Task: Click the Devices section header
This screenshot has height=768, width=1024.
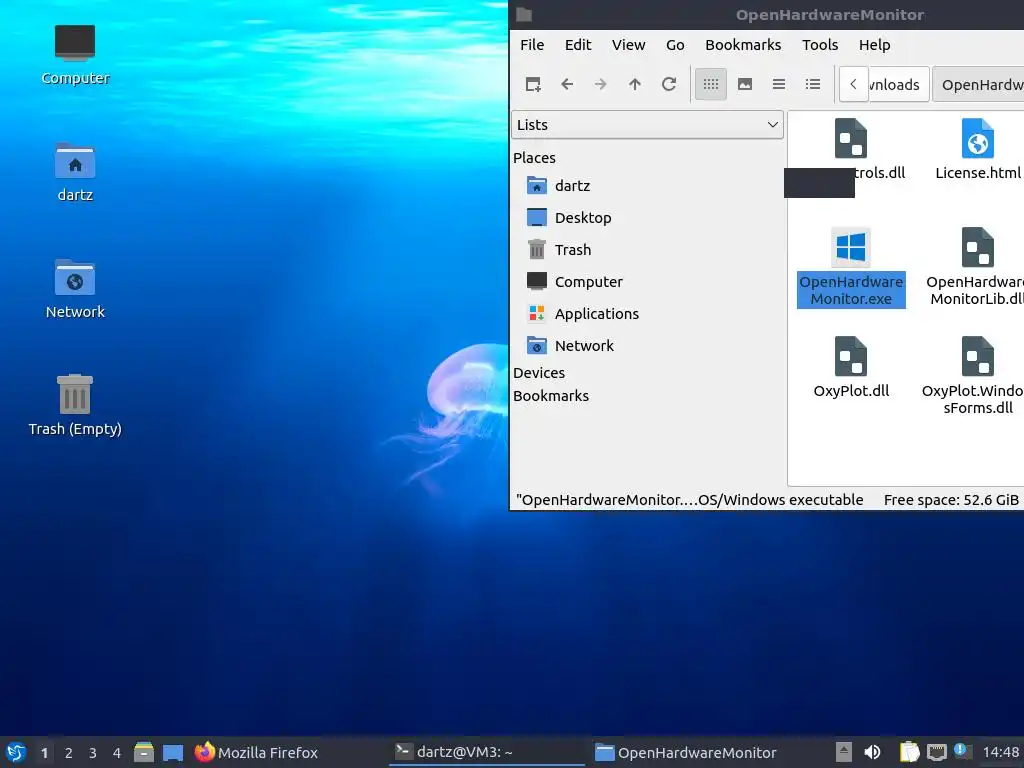Action: point(539,373)
